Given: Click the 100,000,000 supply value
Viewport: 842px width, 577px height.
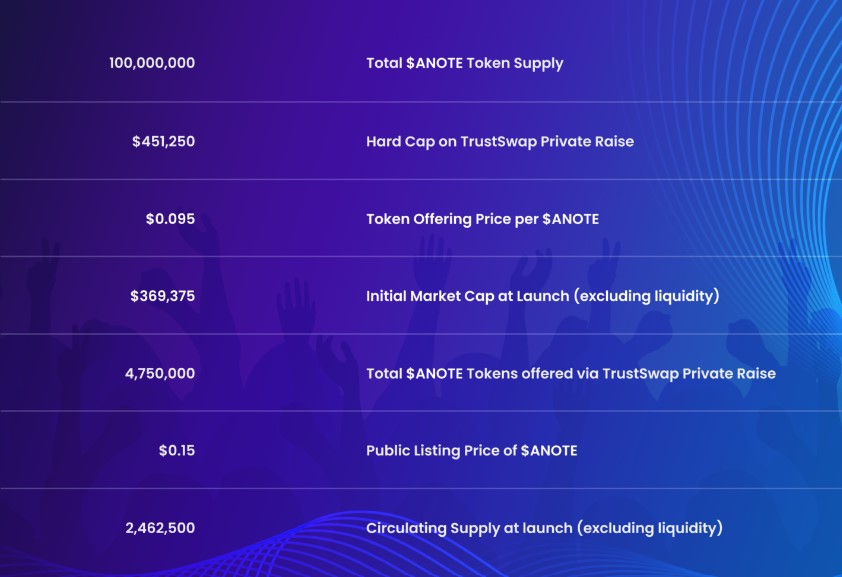Looking at the screenshot, I should (152, 63).
